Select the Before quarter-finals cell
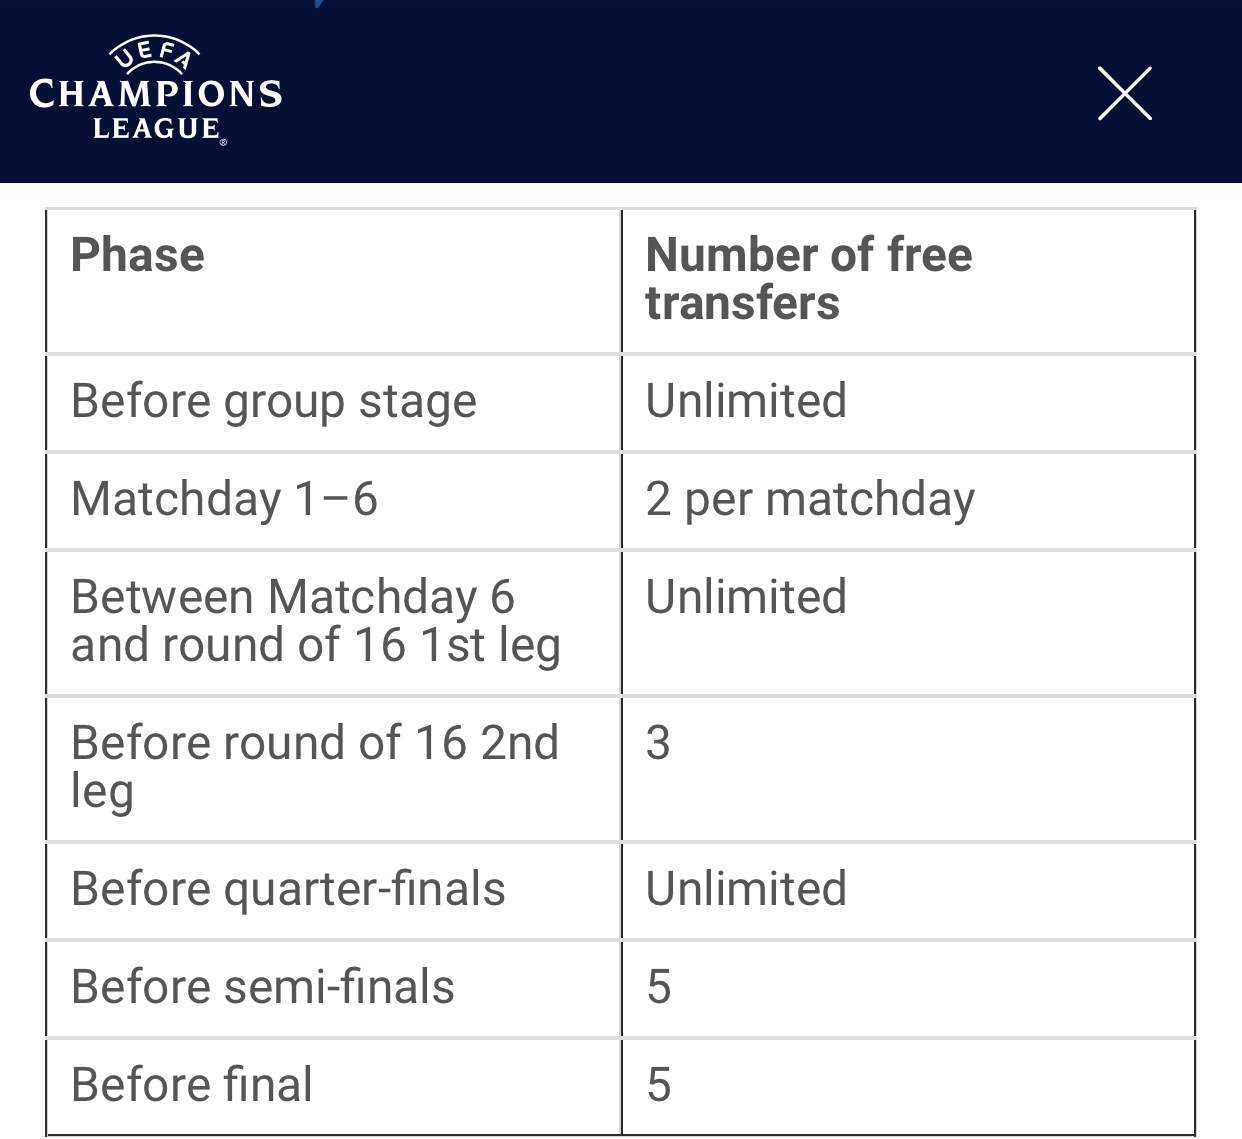 tap(334, 890)
